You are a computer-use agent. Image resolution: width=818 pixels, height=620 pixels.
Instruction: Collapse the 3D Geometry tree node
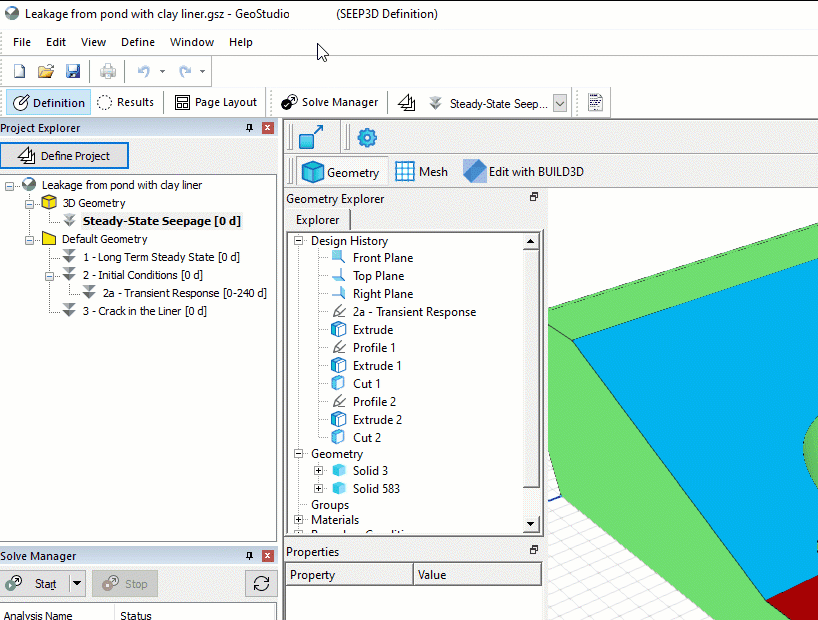click(30, 204)
